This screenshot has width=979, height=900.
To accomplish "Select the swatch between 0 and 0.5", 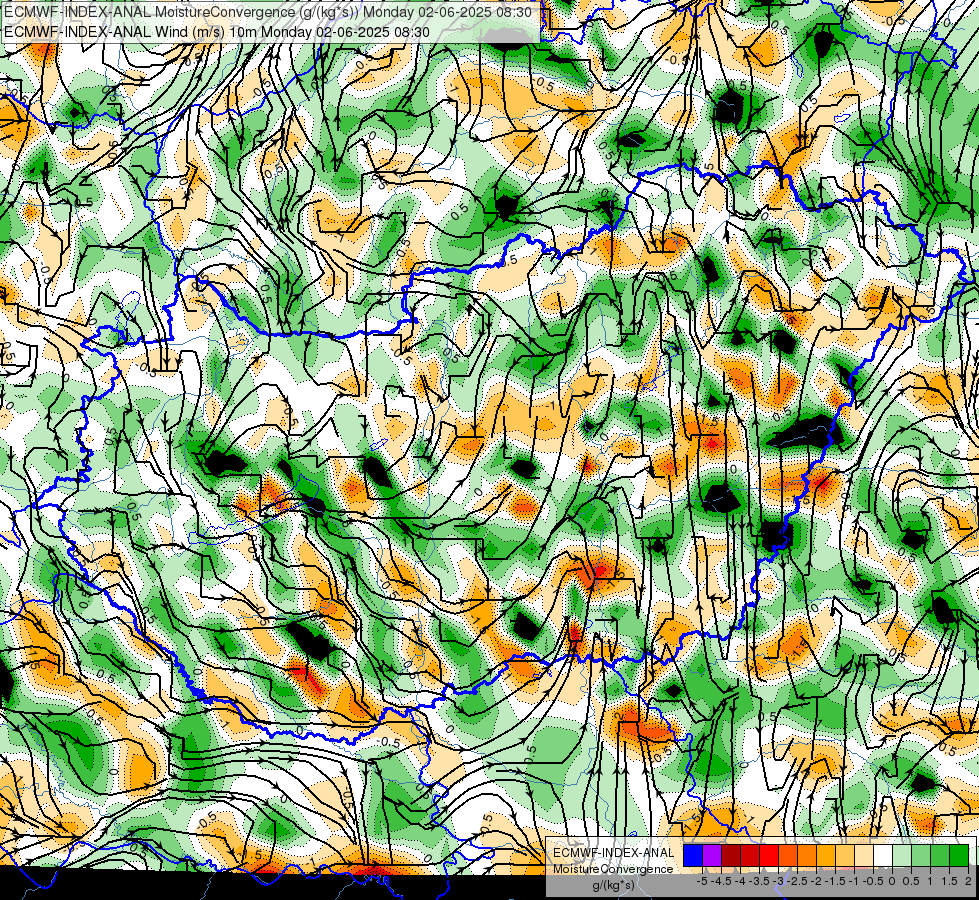I will coord(902,855).
